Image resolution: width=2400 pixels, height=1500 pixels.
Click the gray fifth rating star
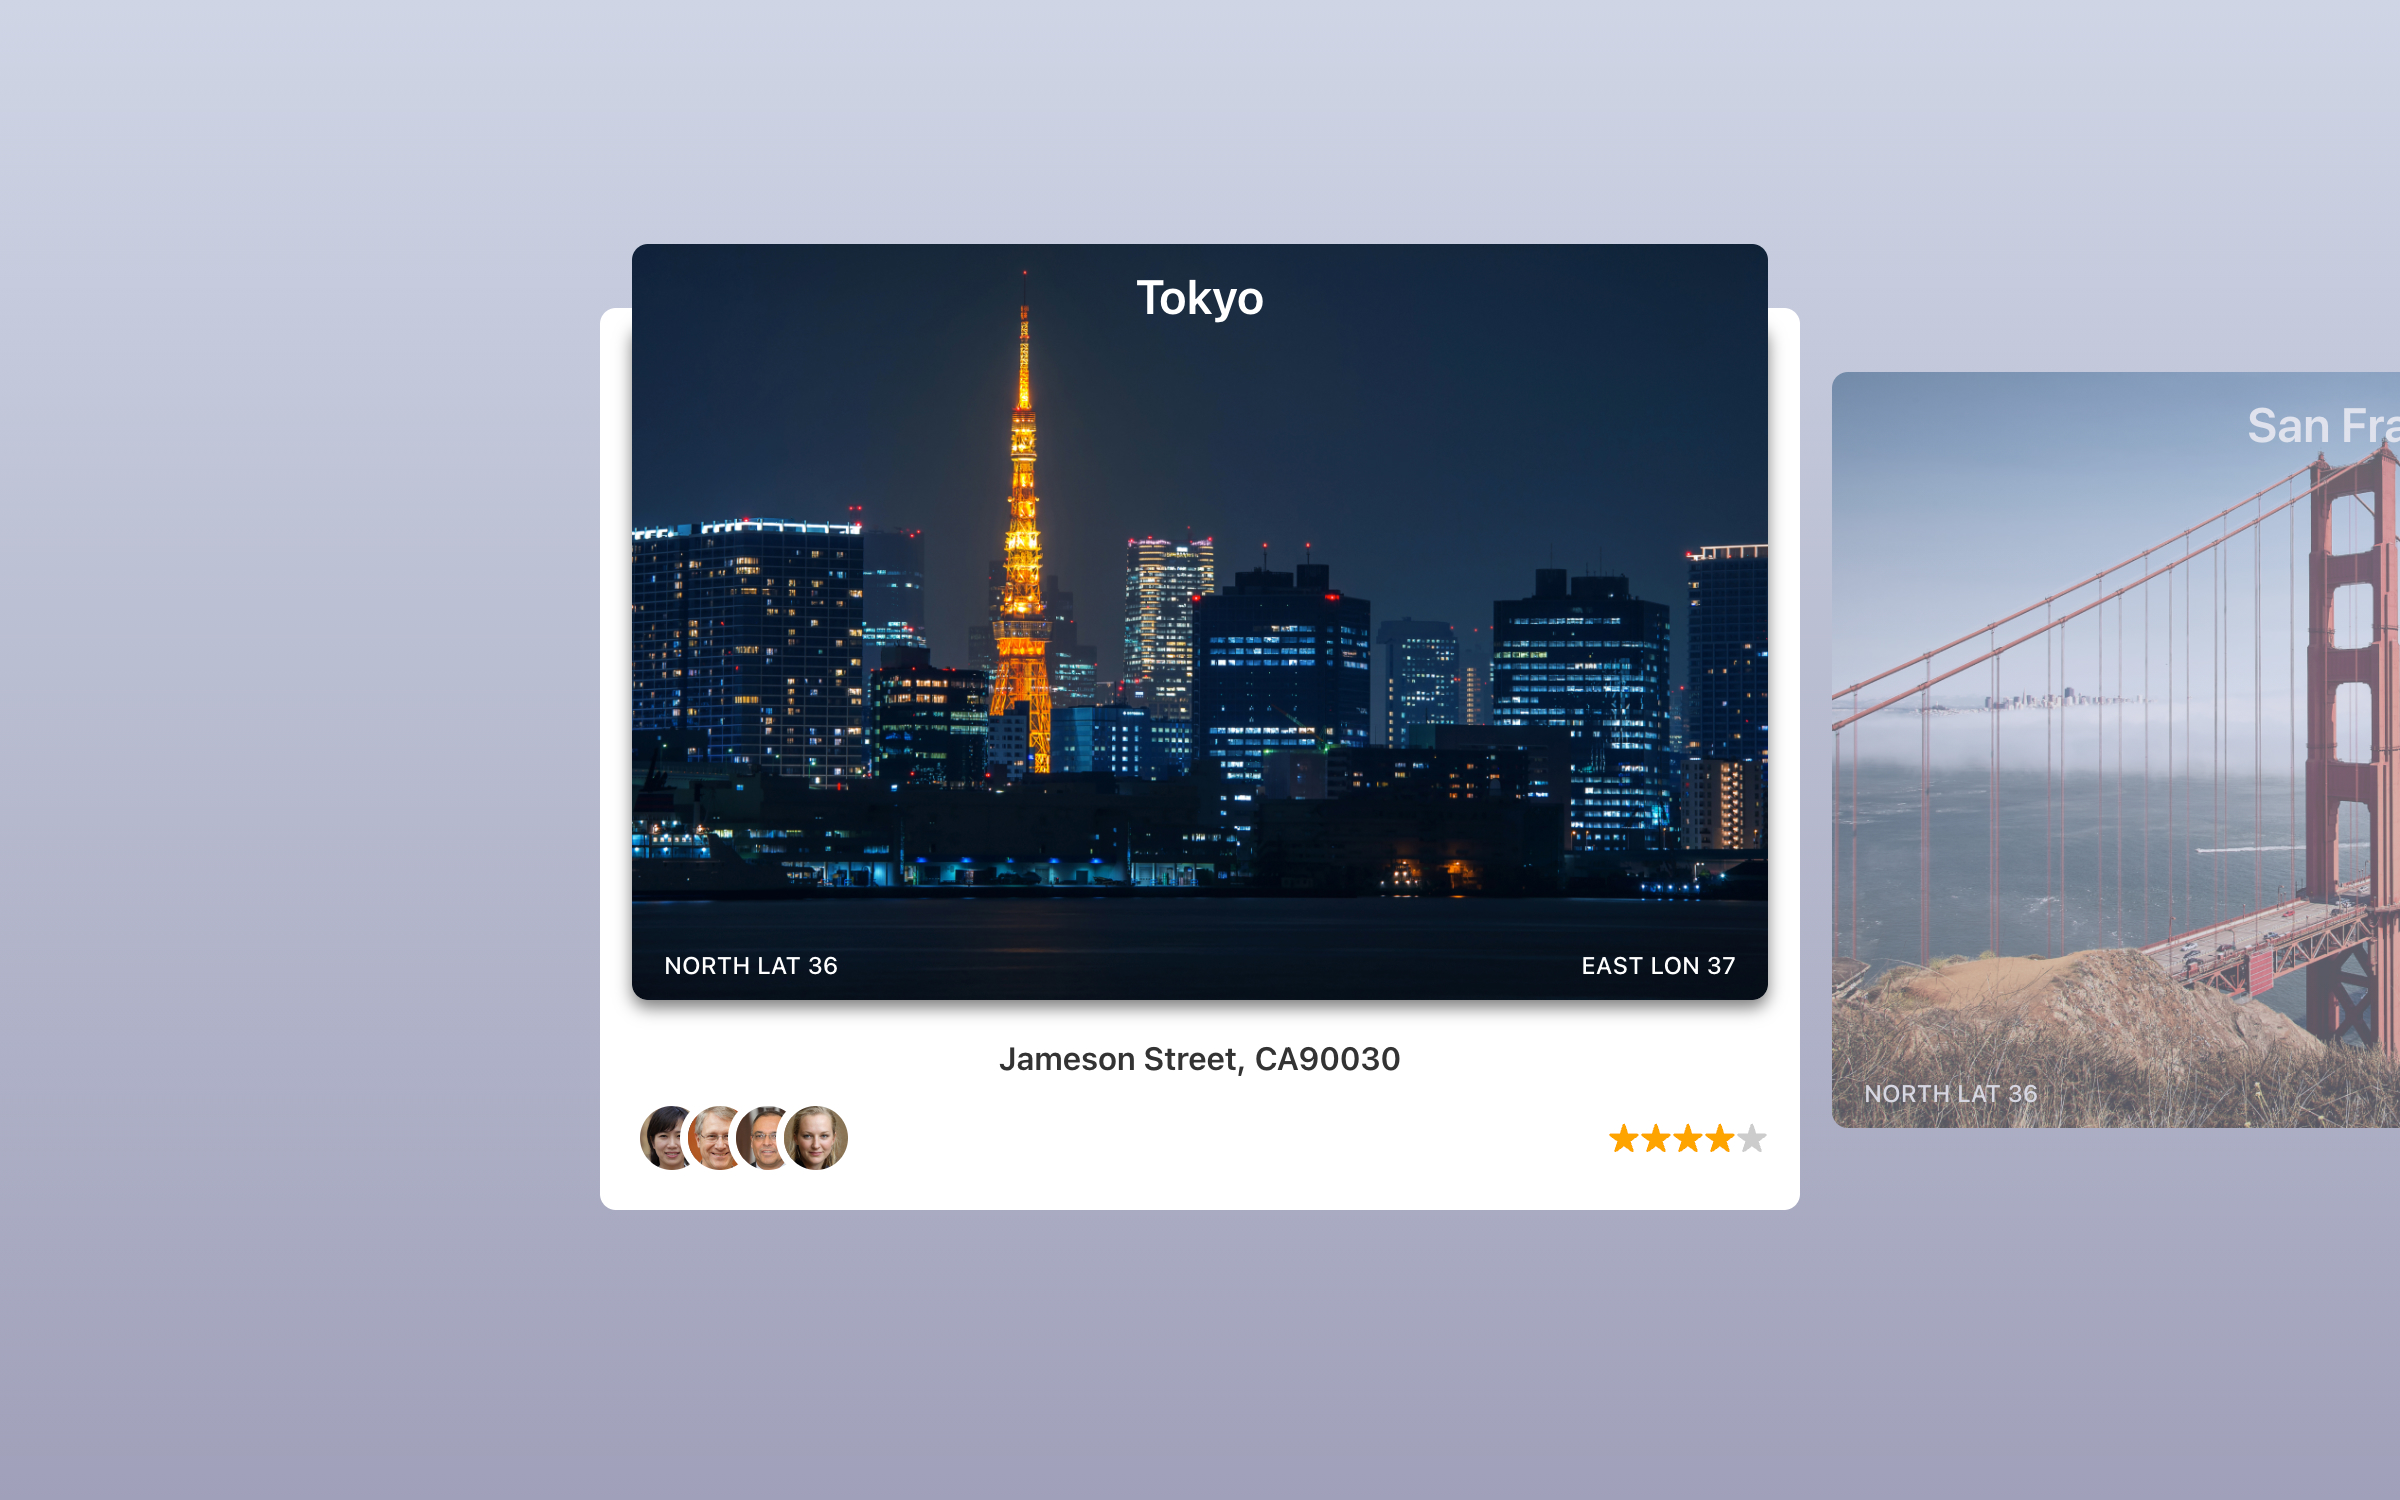click(x=1751, y=1139)
